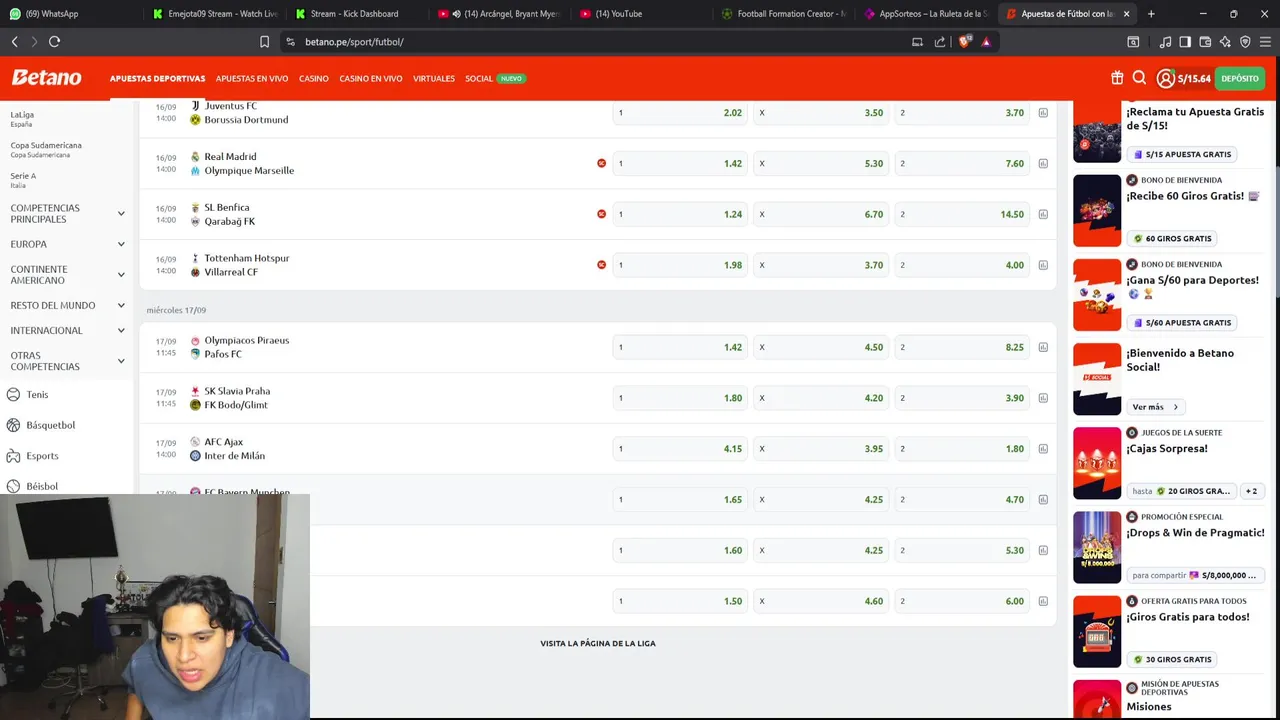Click Brave Shields lion icon in address bar
1280x720 pixels.
964,42
